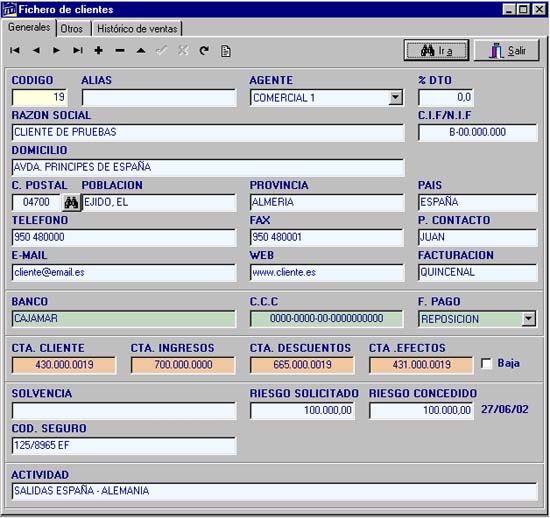Open Histórico de ventas tab
The image size is (550, 518).
pos(137,29)
